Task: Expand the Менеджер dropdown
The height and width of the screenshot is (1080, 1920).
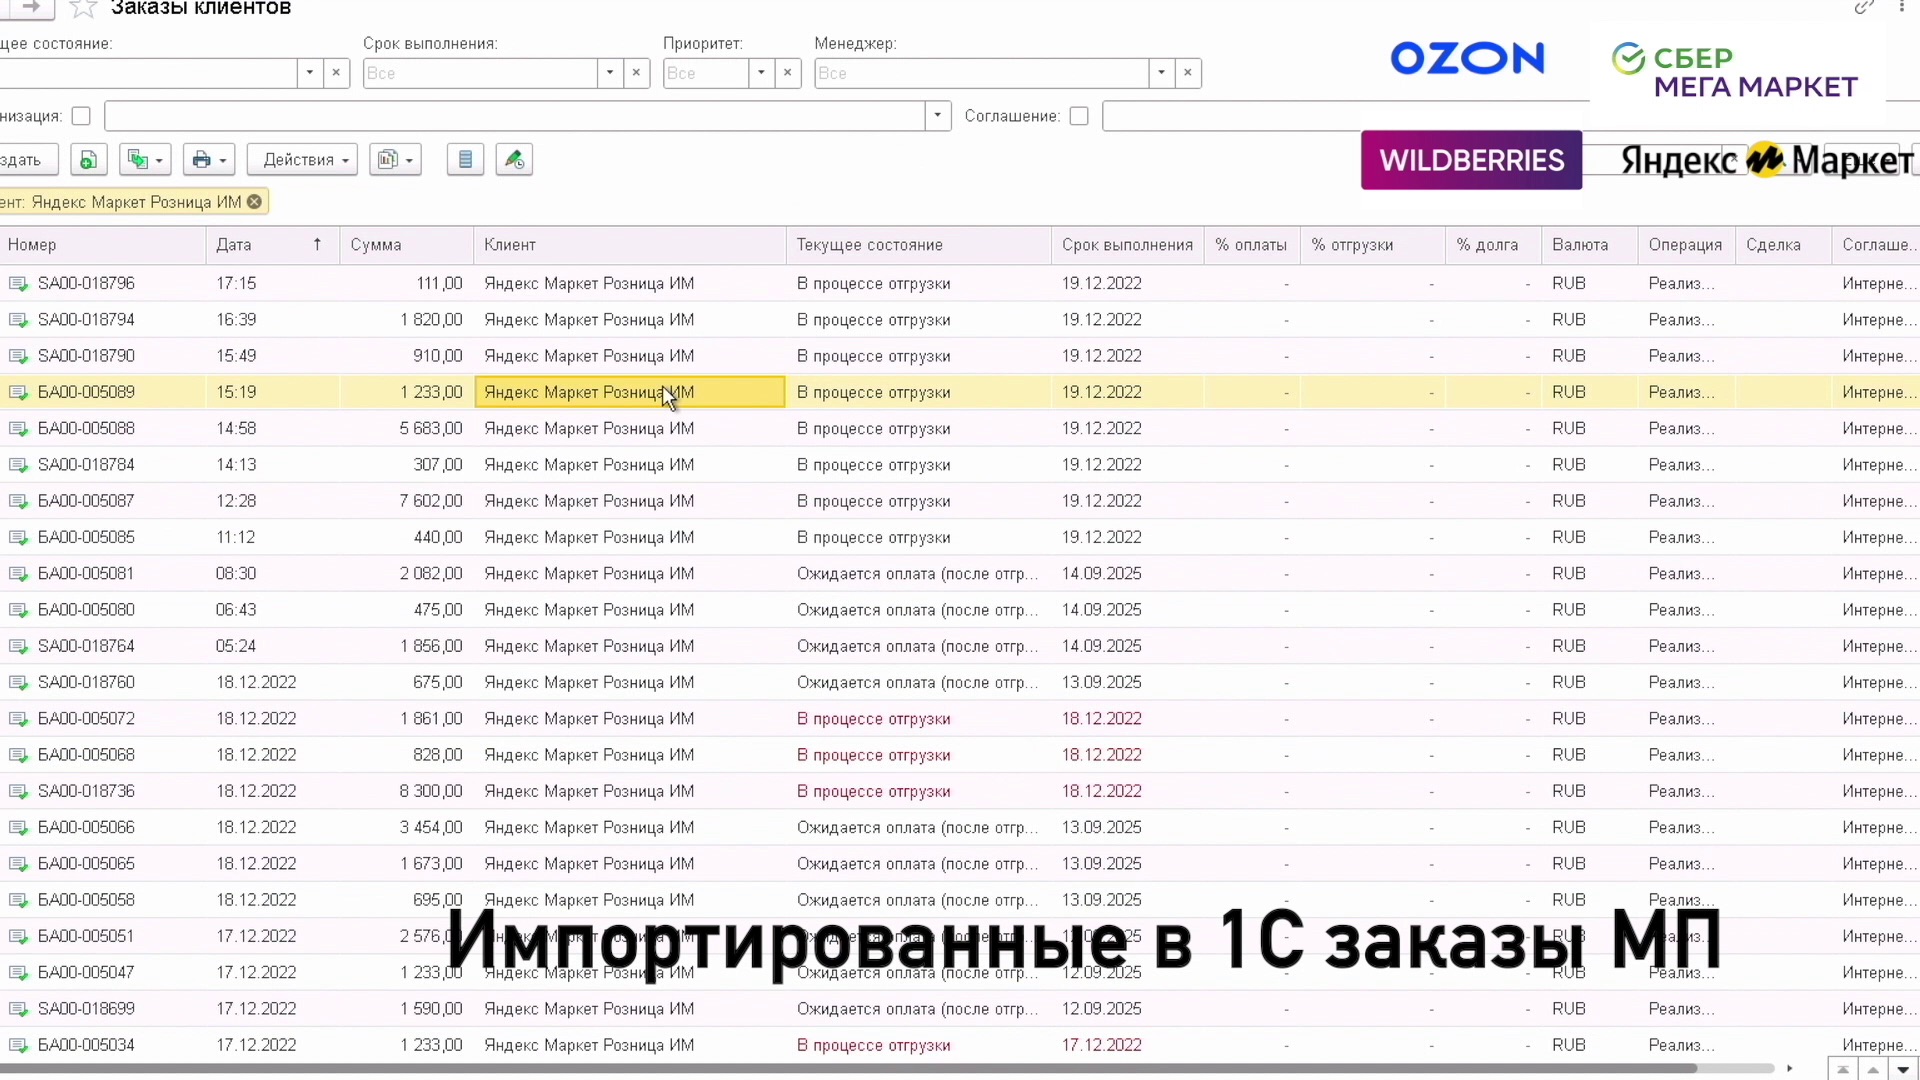Action: (x=1161, y=73)
